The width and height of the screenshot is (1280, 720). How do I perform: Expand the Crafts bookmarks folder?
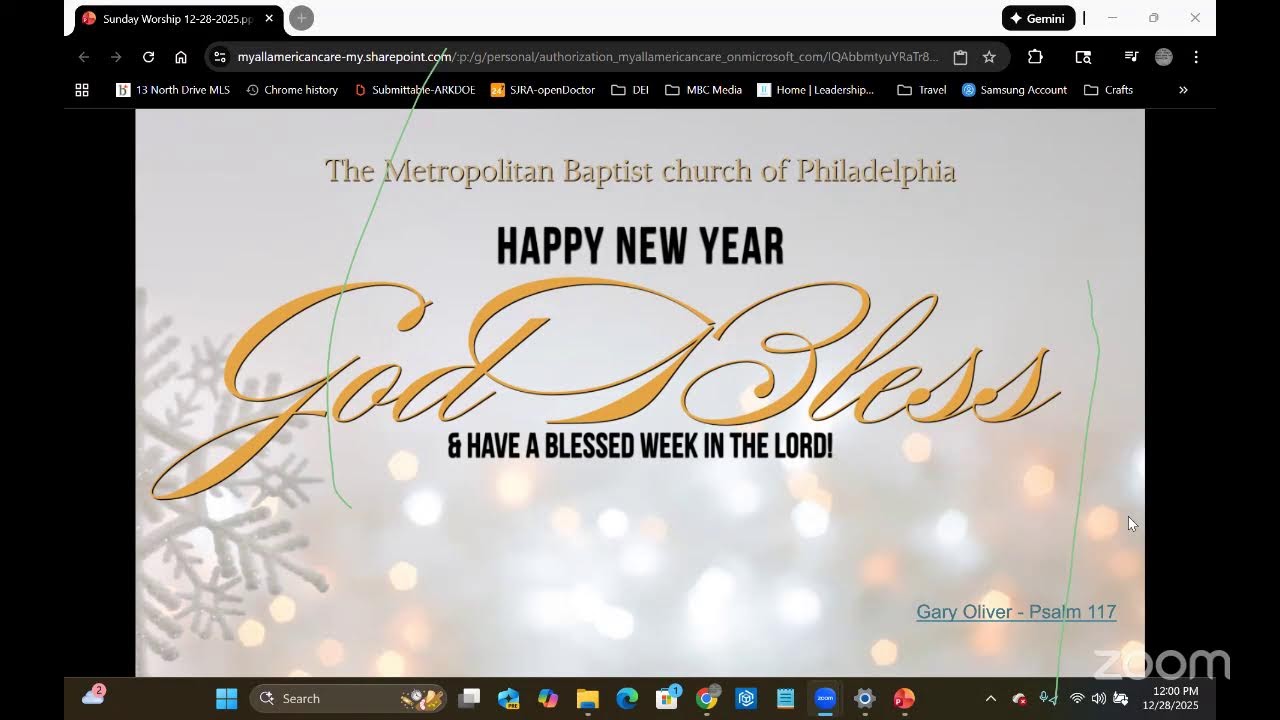pyautogui.click(x=1108, y=90)
